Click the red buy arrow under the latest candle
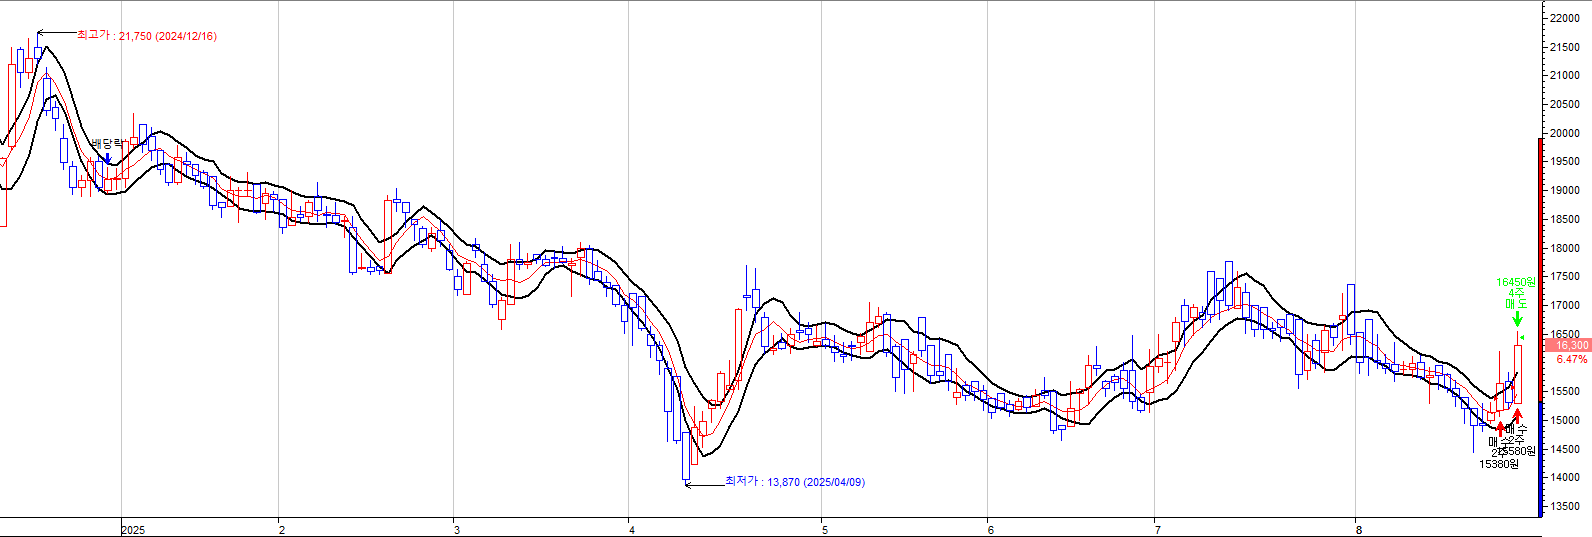Image resolution: width=1592 pixels, height=537 pixels. click(1517, 416)
